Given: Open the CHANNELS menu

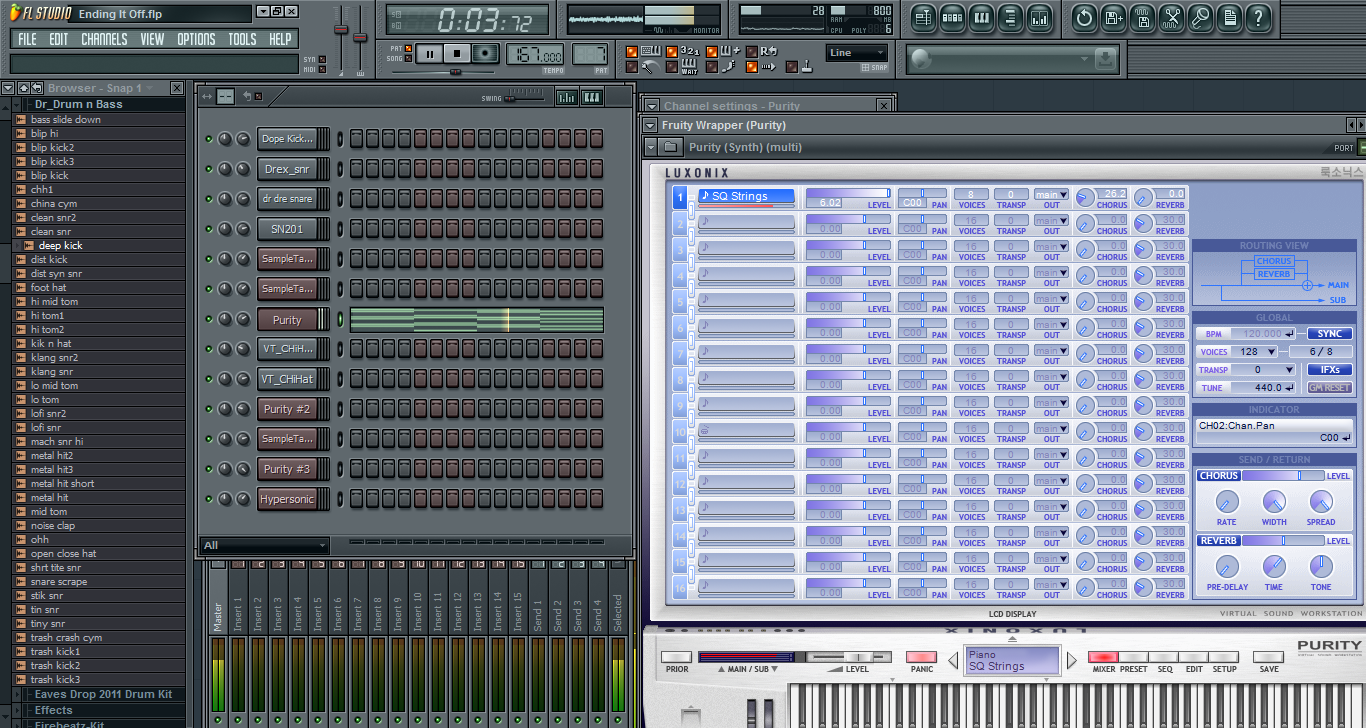Looking at the screenshot, I should (104, 39).
